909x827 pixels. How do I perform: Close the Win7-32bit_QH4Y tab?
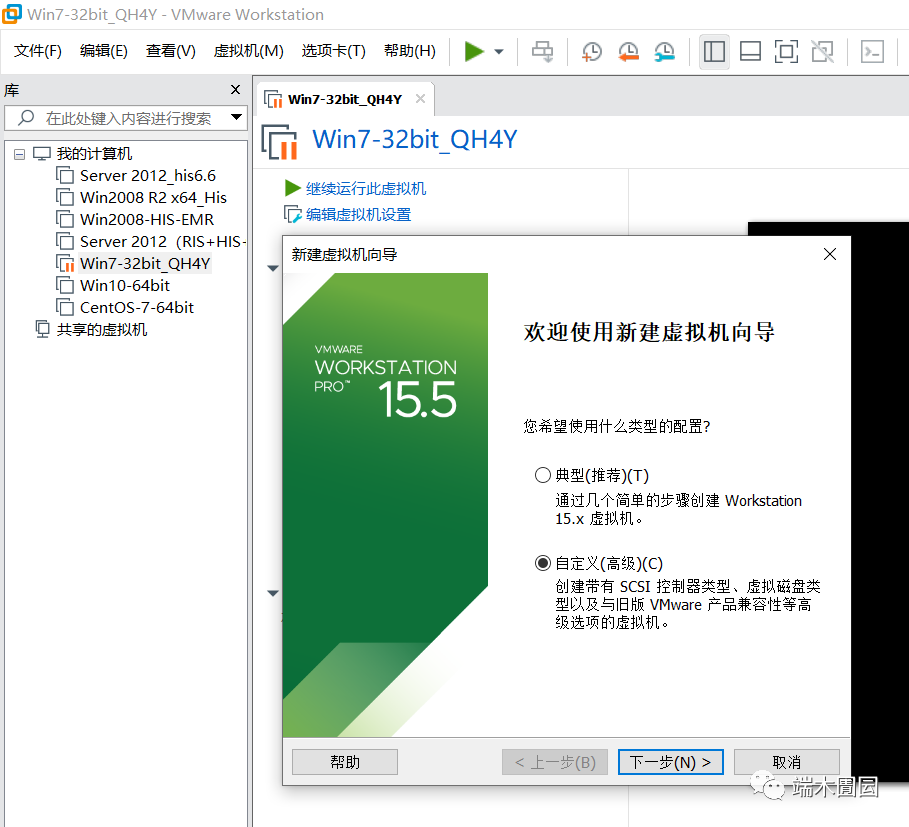point(420,99)
